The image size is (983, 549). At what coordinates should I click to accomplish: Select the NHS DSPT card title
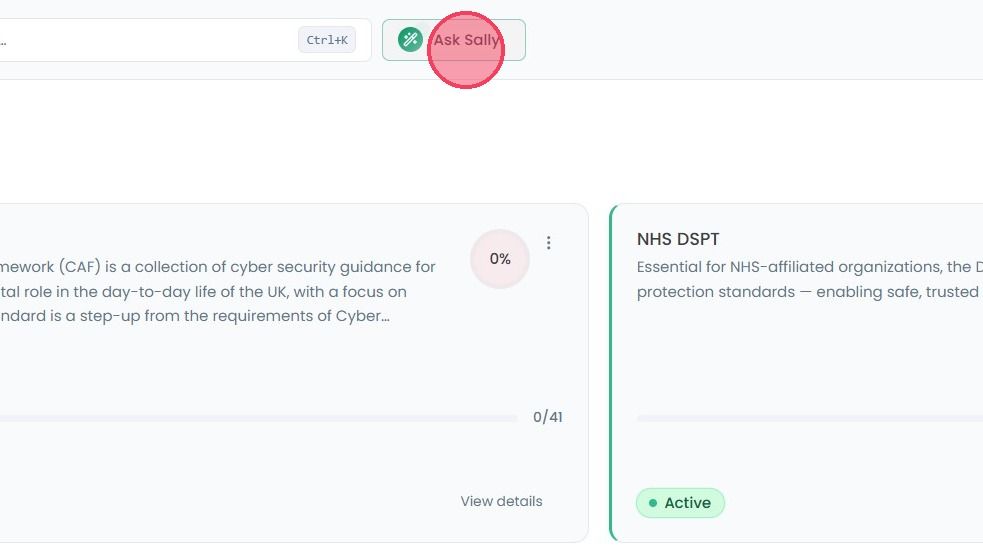(x=678, y=239)
